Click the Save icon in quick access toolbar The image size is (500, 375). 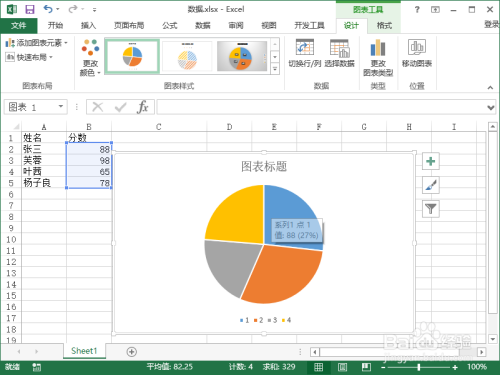(x=30, y=9)
